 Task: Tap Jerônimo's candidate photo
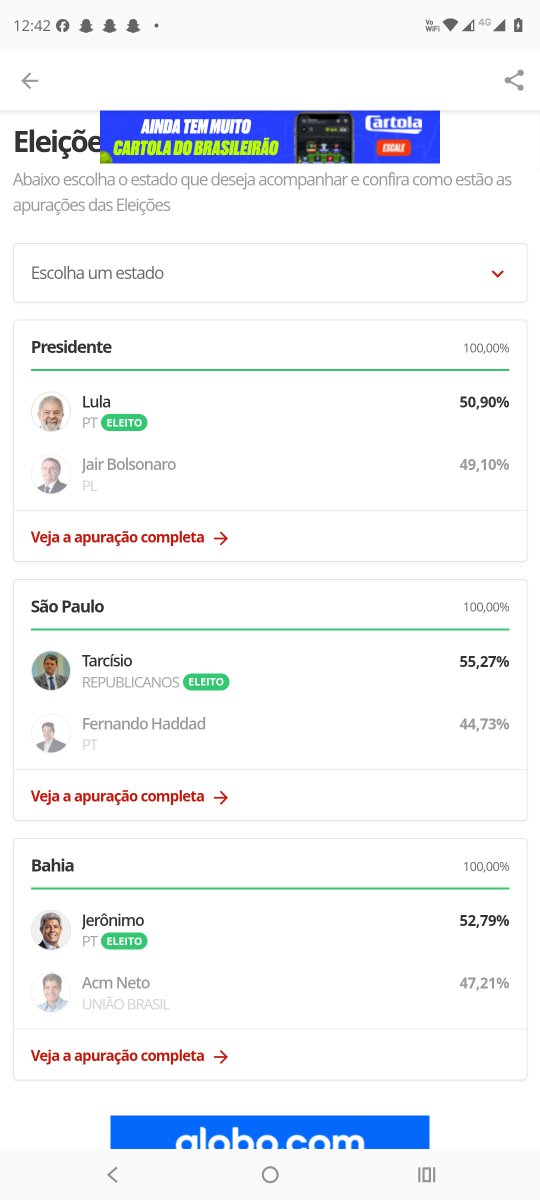[51, 930]
